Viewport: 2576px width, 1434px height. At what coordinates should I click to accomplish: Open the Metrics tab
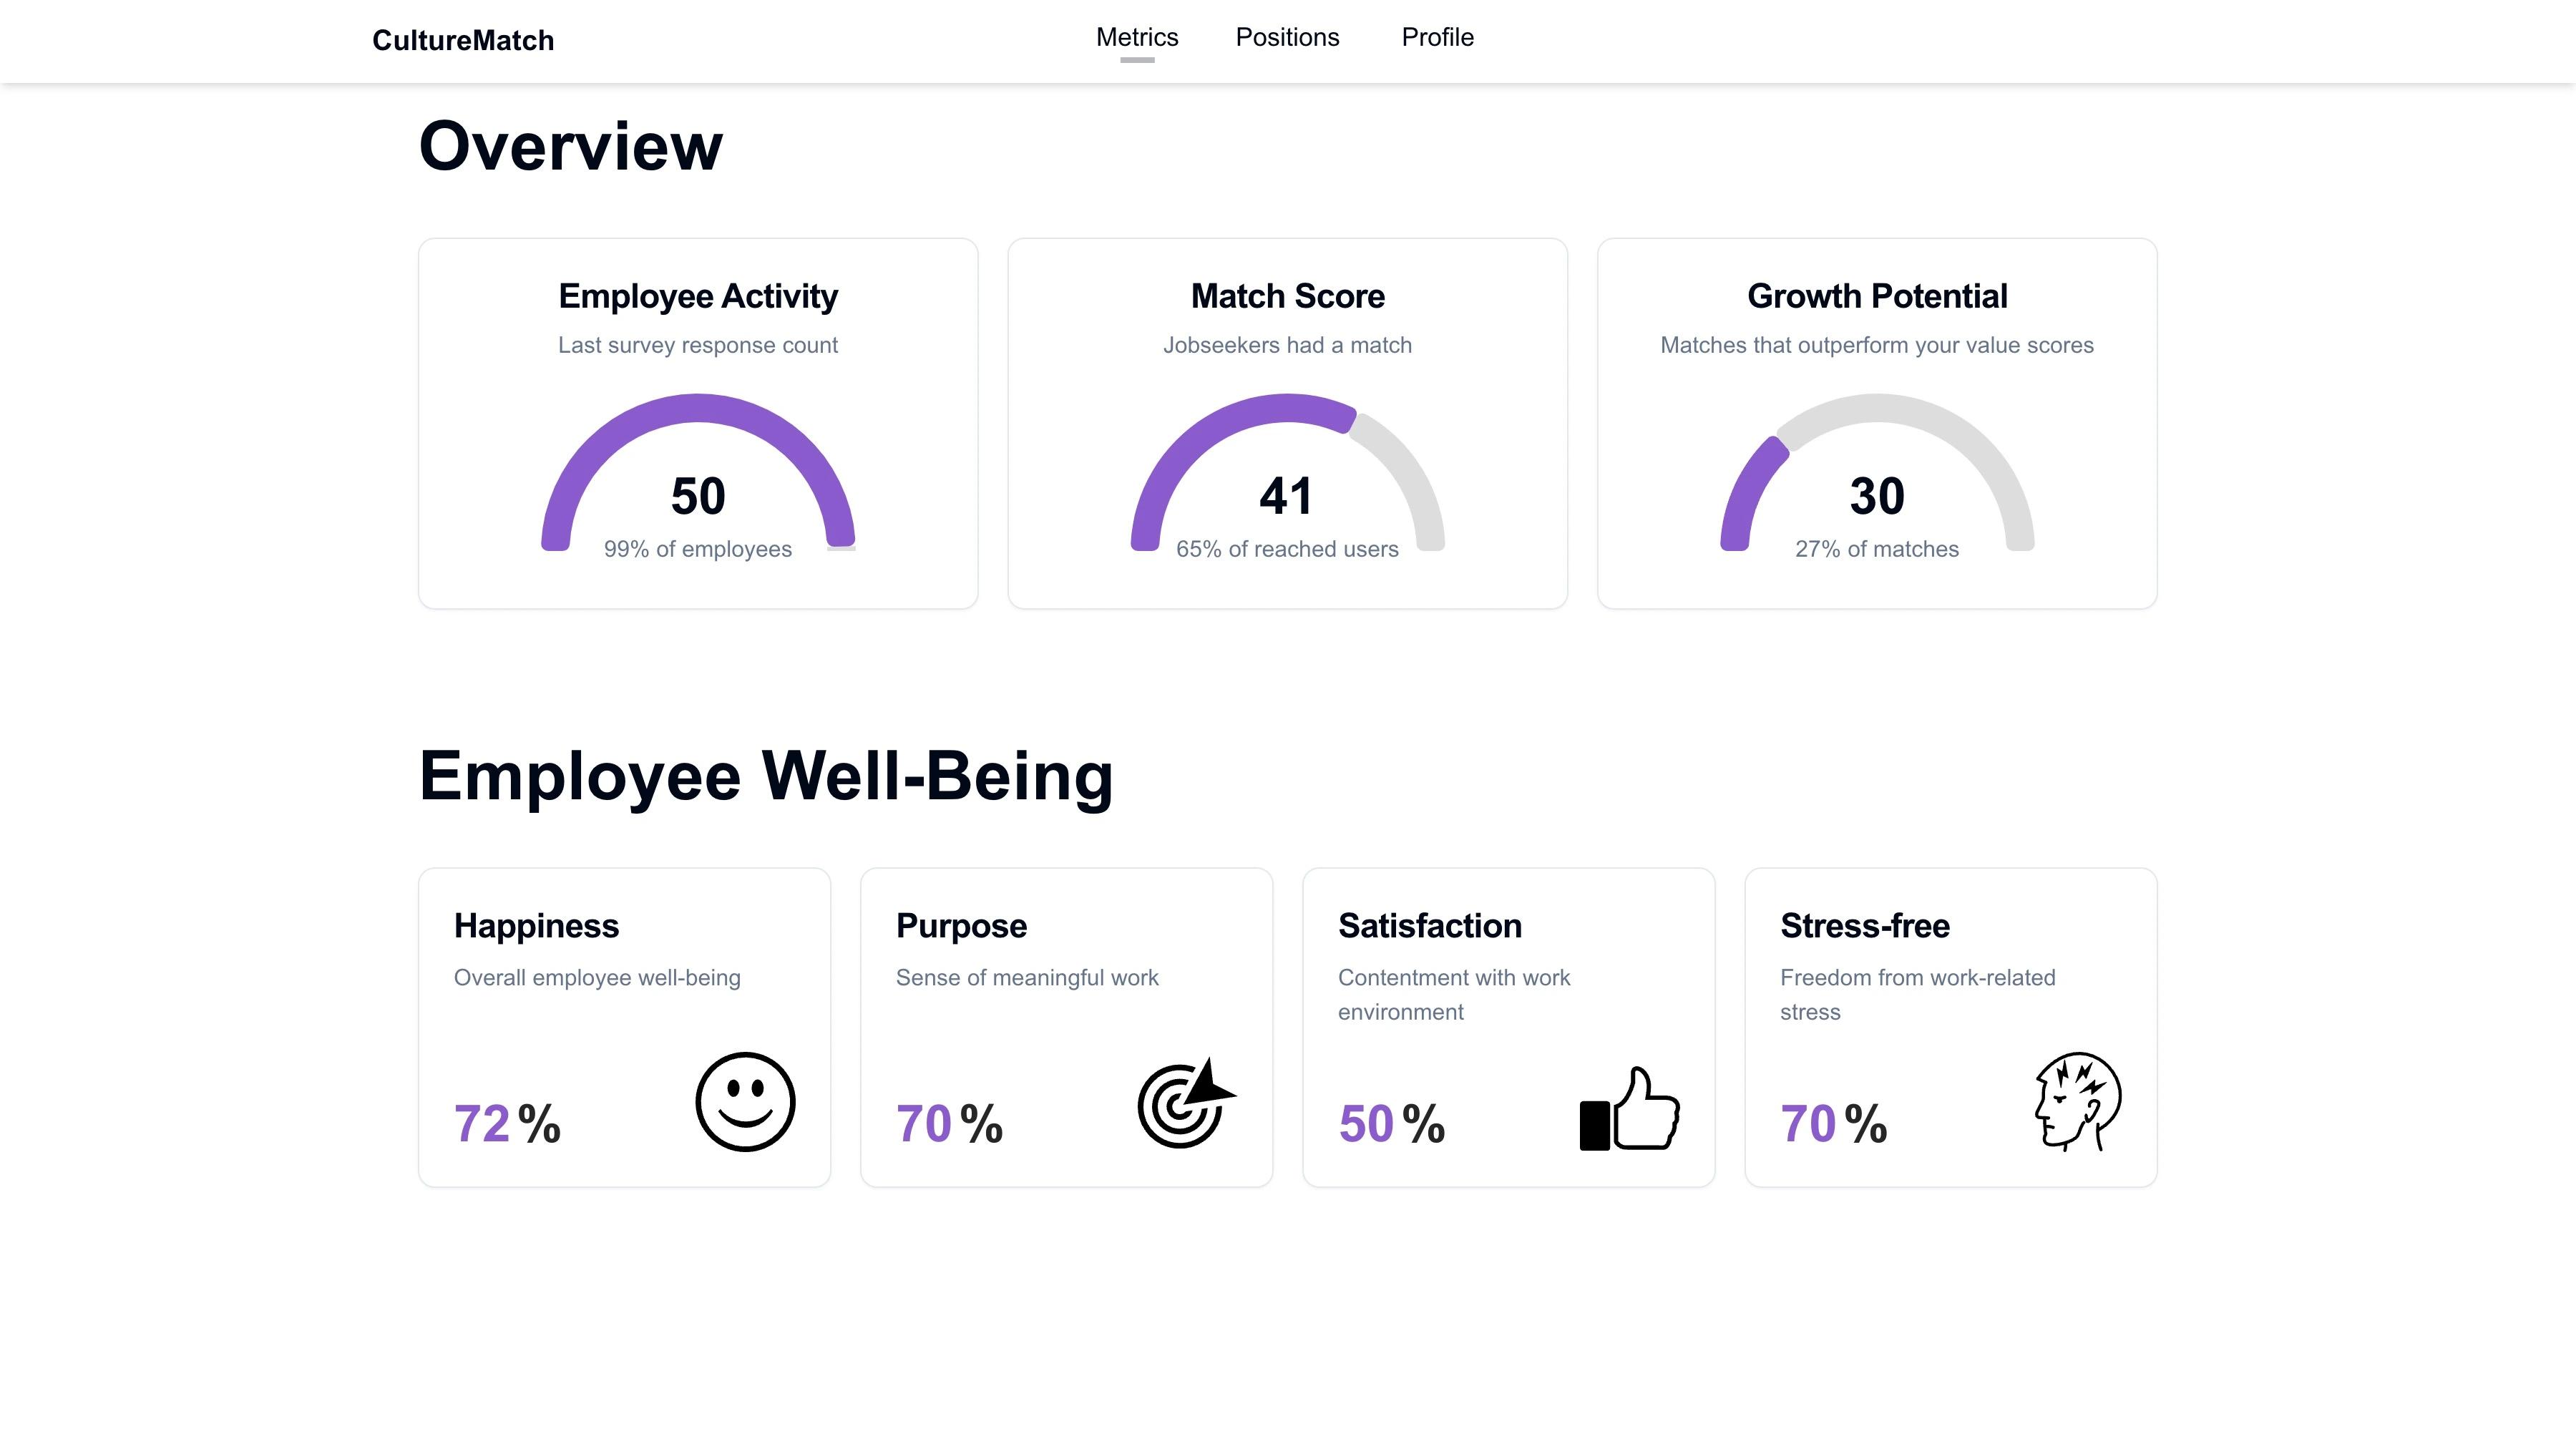[x=1137, y=37]
